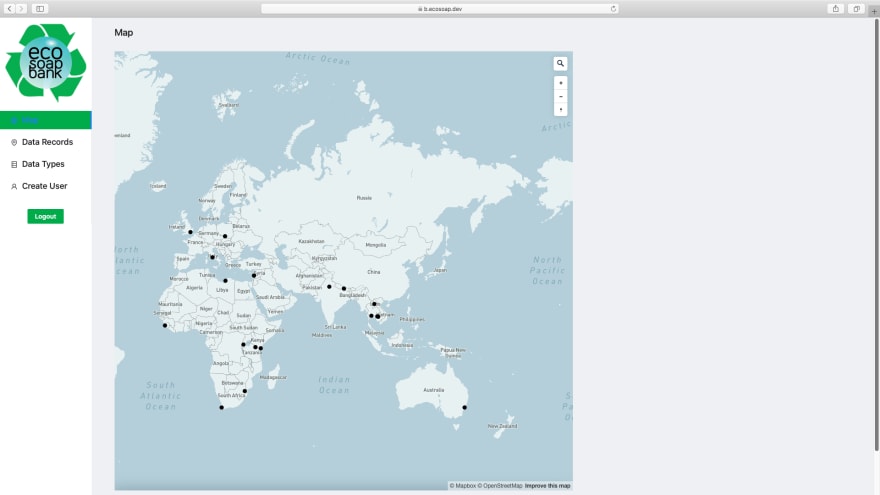
Task: Click the Safari address bar
Action: click(x=440, y=8)
